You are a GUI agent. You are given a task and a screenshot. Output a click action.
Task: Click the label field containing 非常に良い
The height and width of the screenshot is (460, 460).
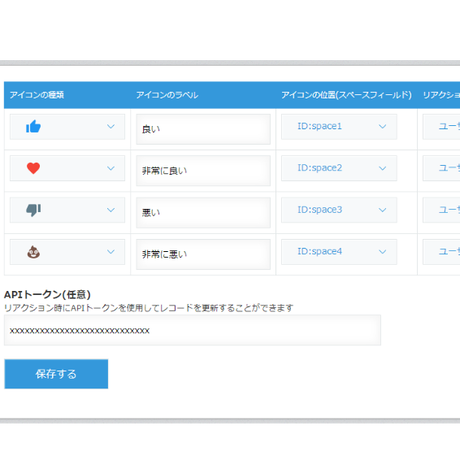203,171
